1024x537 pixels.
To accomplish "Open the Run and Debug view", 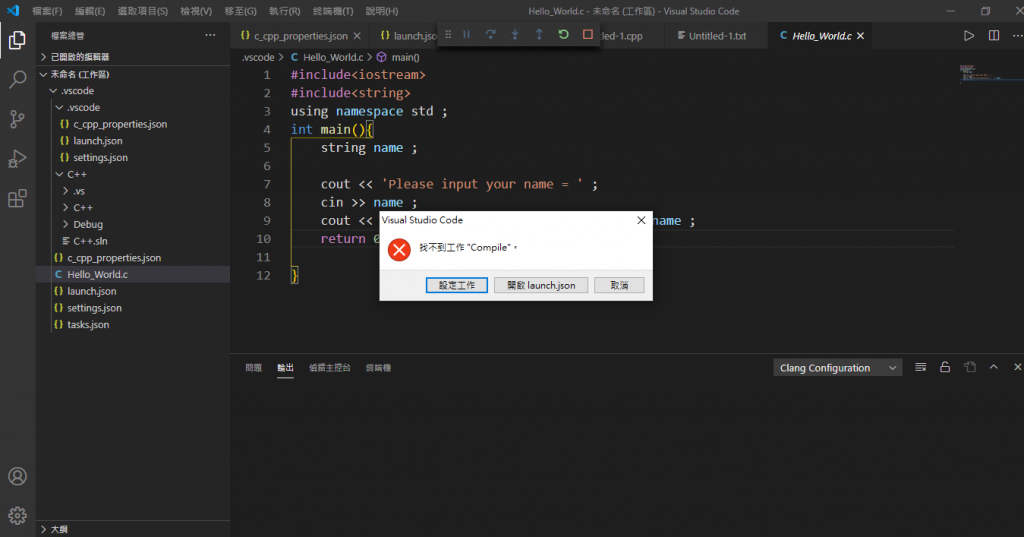I will click(18, 159).
